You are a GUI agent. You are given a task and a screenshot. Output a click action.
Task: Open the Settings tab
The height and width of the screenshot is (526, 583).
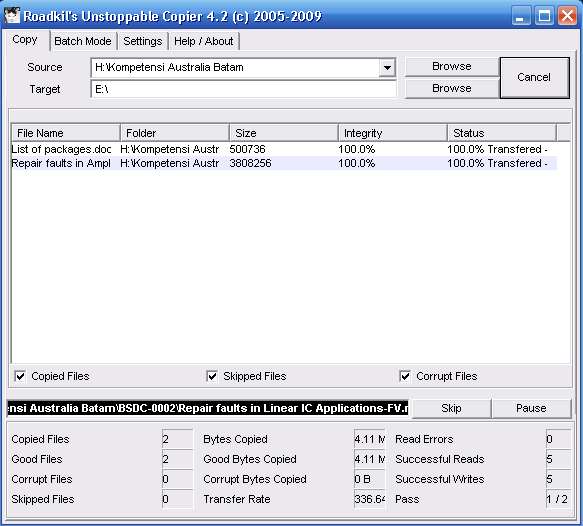142,41
